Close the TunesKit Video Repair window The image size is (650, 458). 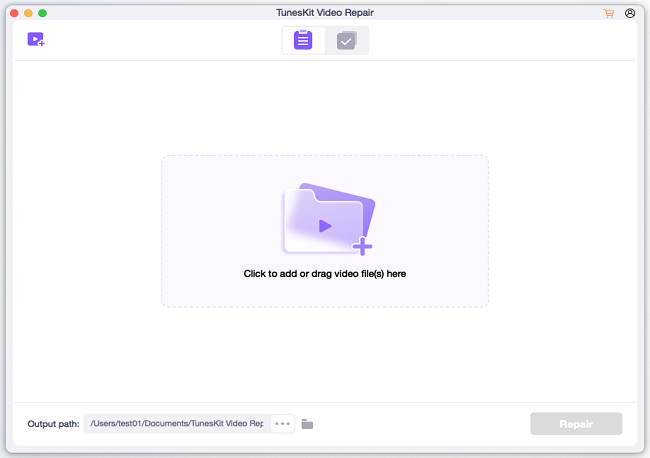pyautogui.click(x=14, y=13)
